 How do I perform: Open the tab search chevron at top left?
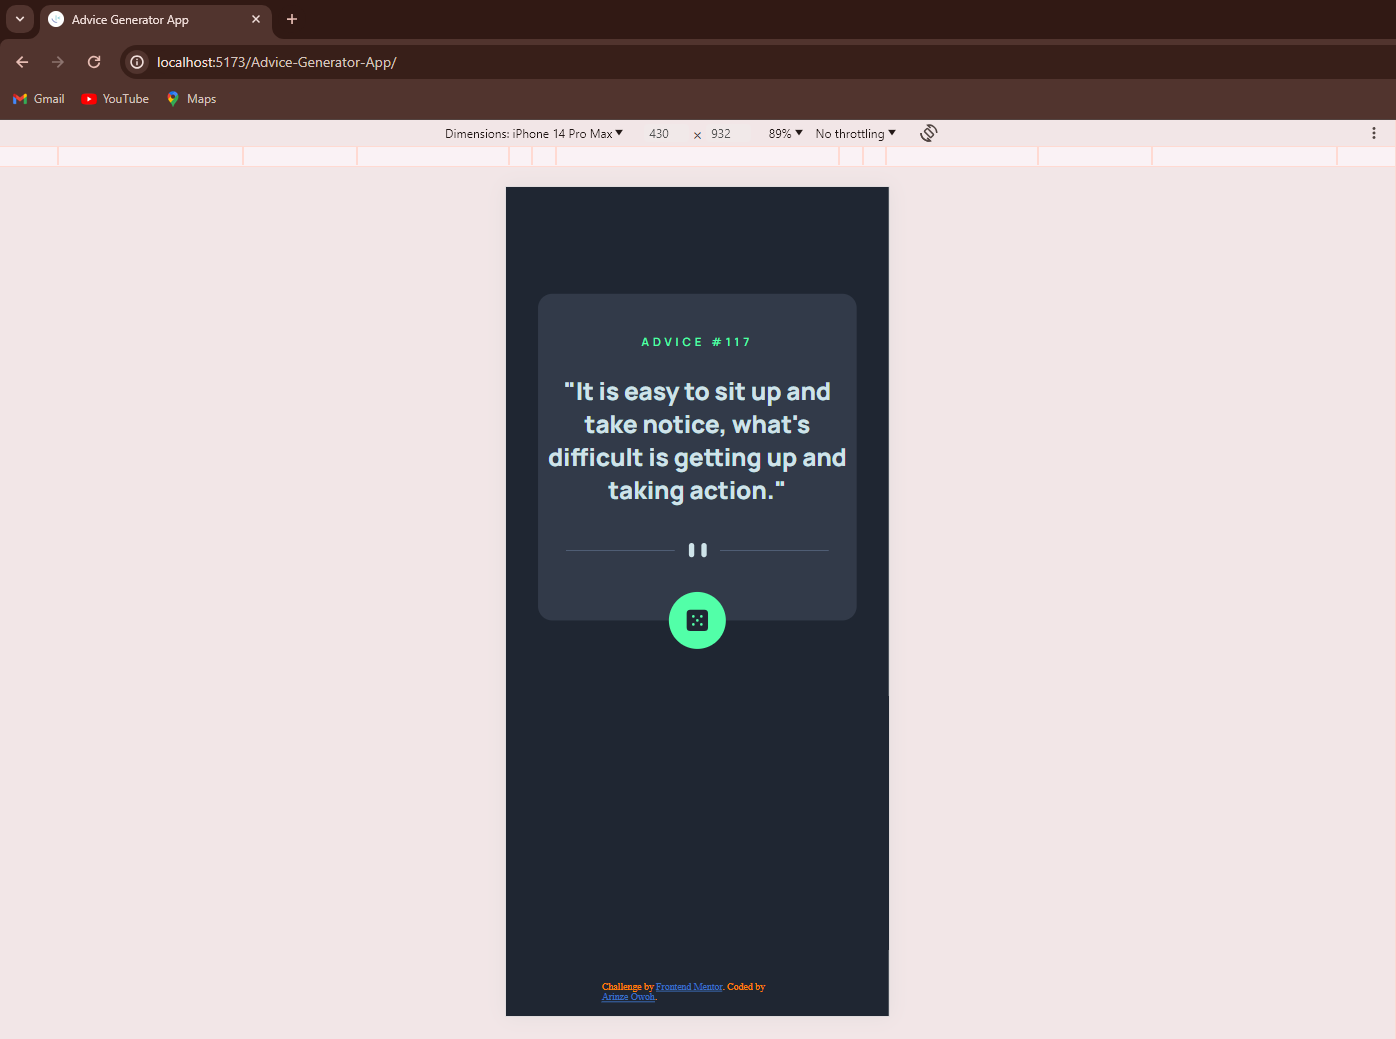pyautogui.click(x=20, y=19)
